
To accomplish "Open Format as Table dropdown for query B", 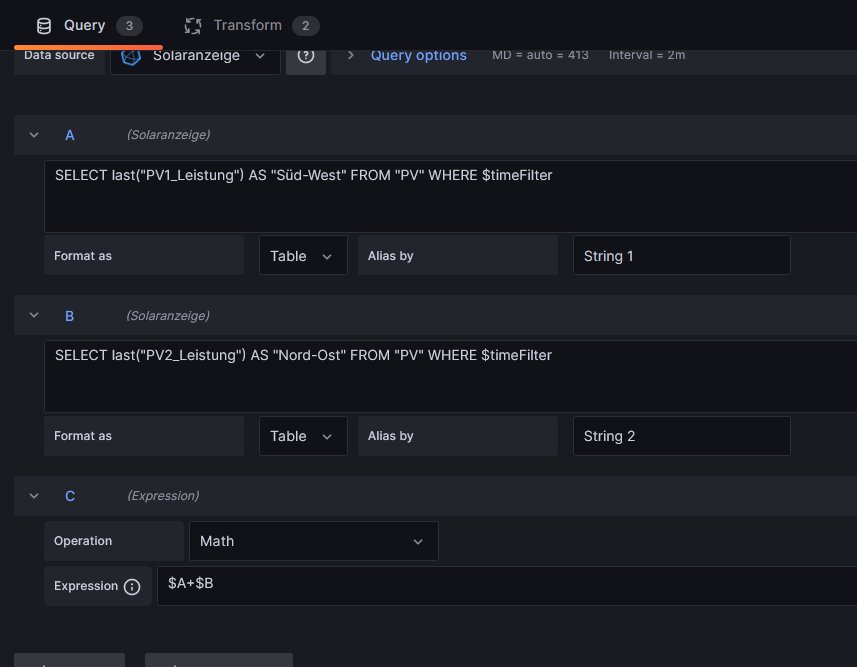I will click(x=303, y=436).
